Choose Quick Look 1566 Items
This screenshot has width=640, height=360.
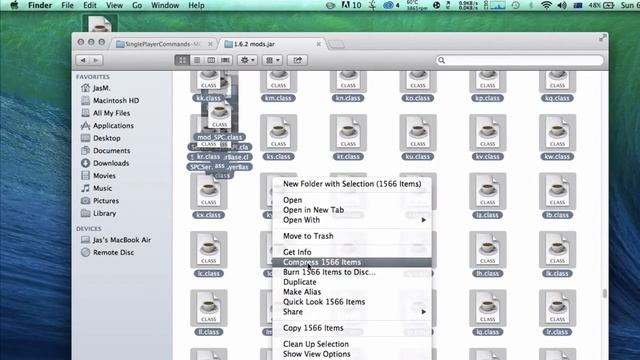[x=352, y=302]
